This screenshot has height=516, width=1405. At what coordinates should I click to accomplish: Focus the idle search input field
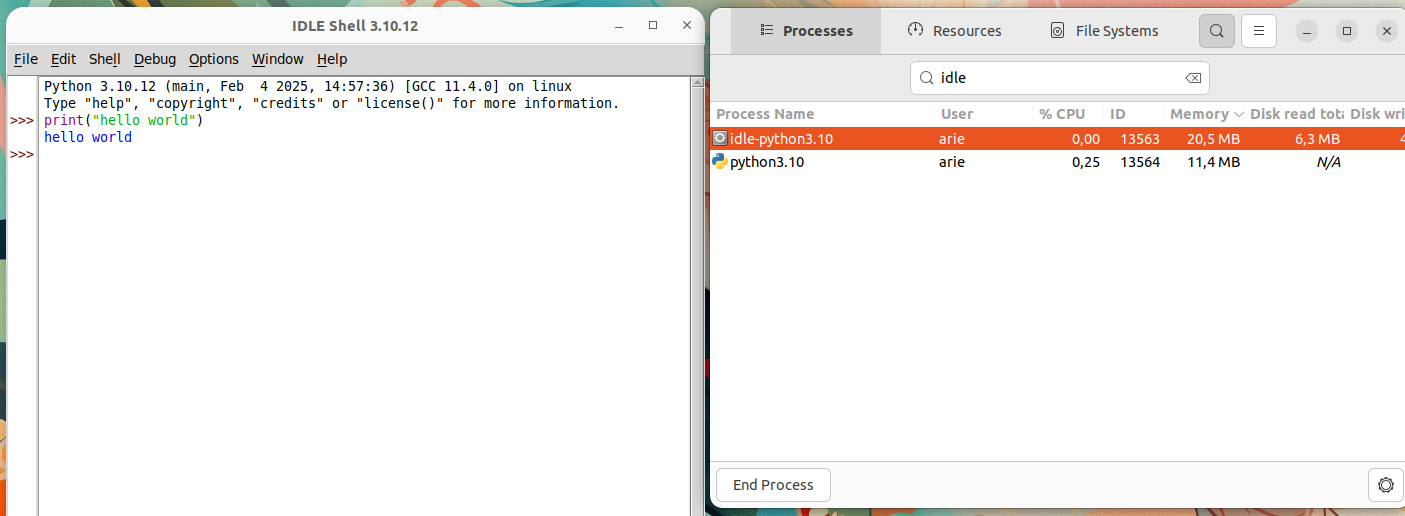1060,78
